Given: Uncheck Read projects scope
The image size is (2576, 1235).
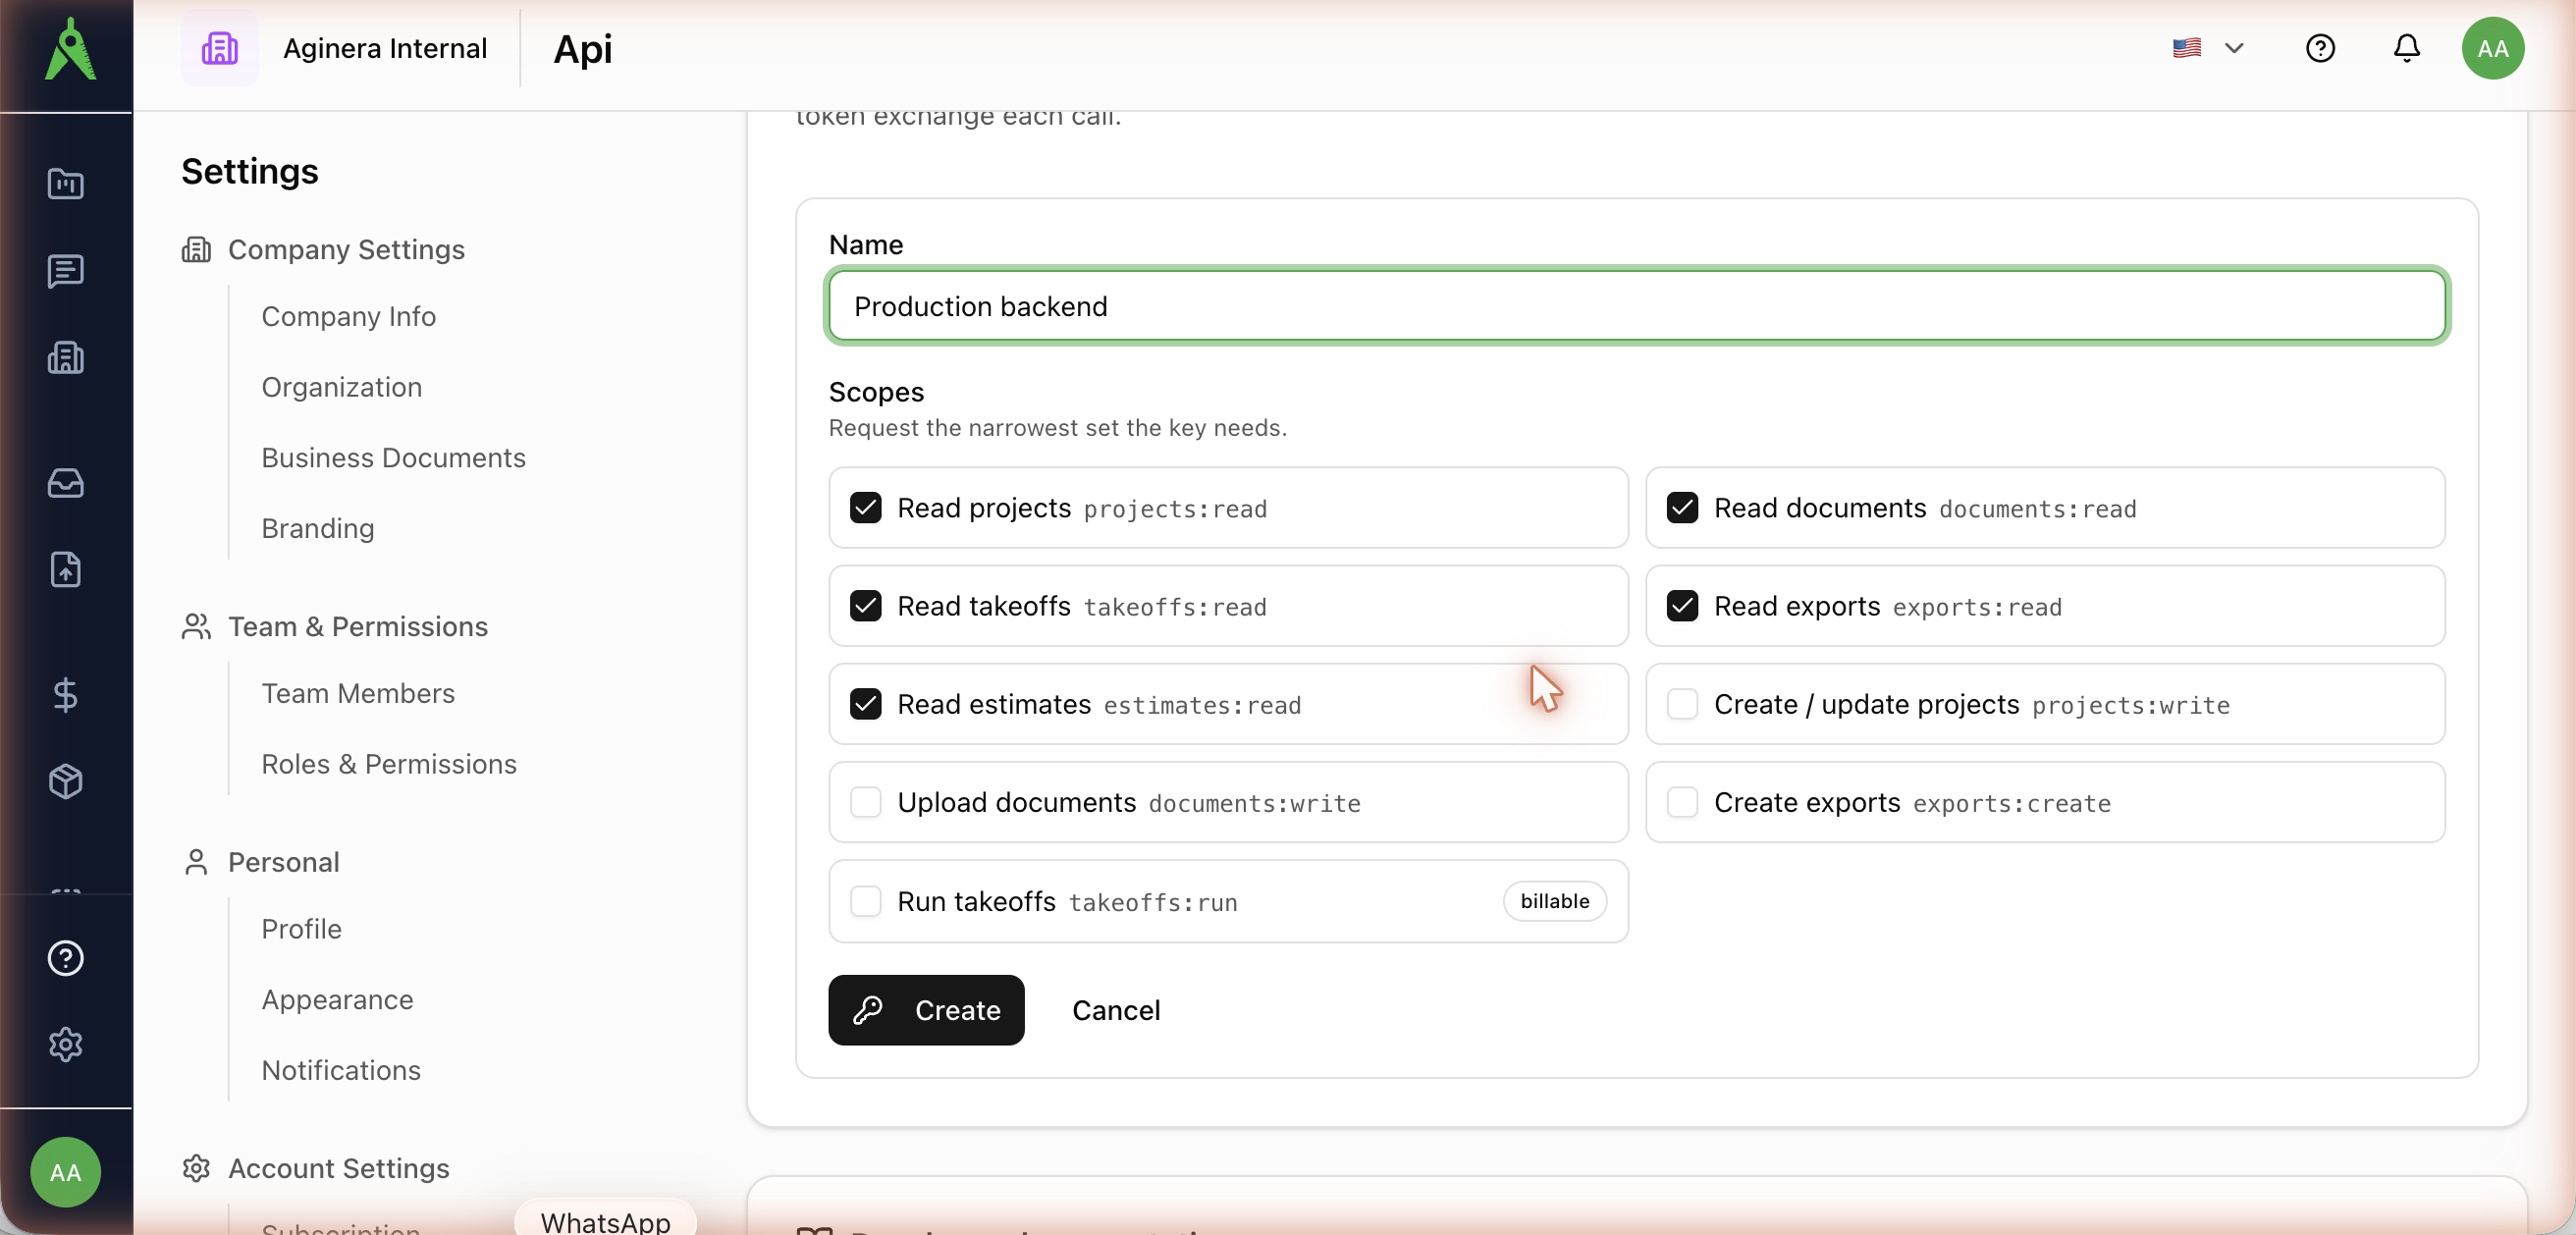Looking at the screenshot, I should click(x=866, y=508).
